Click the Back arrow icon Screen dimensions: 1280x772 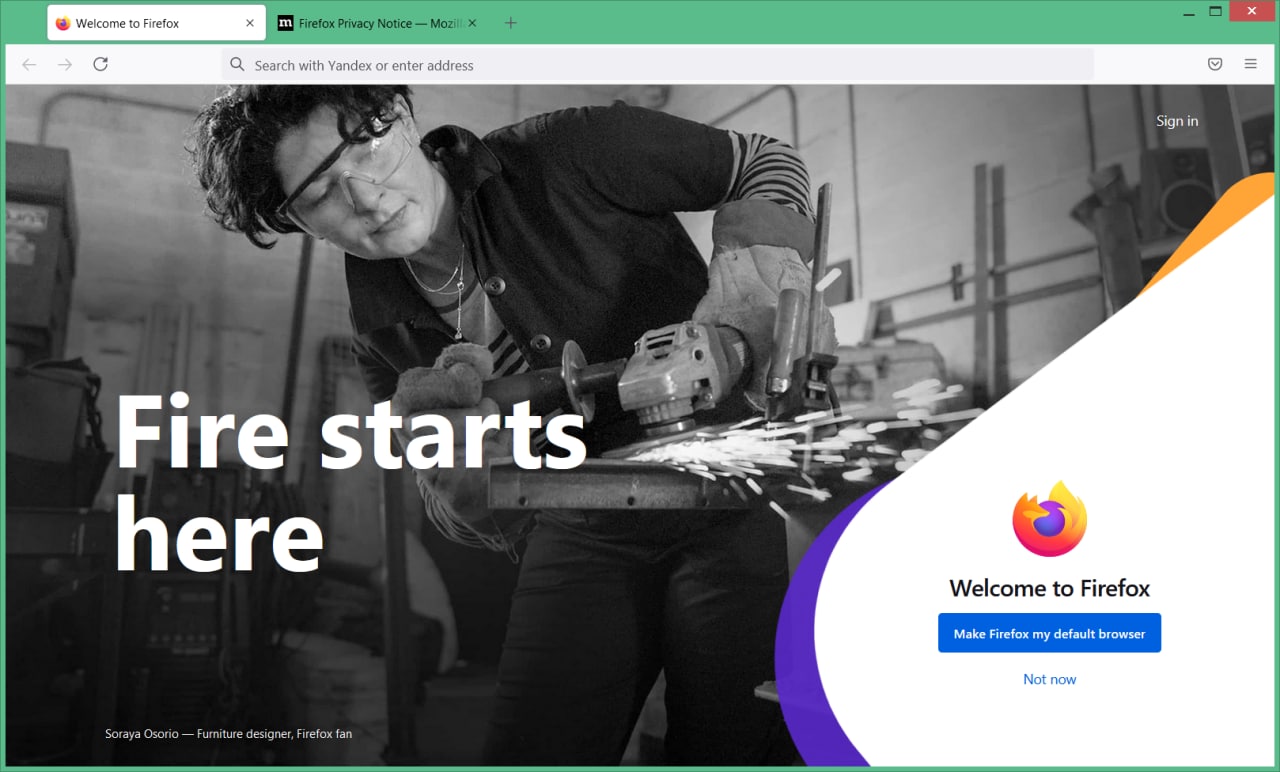(x=29, y=64)
